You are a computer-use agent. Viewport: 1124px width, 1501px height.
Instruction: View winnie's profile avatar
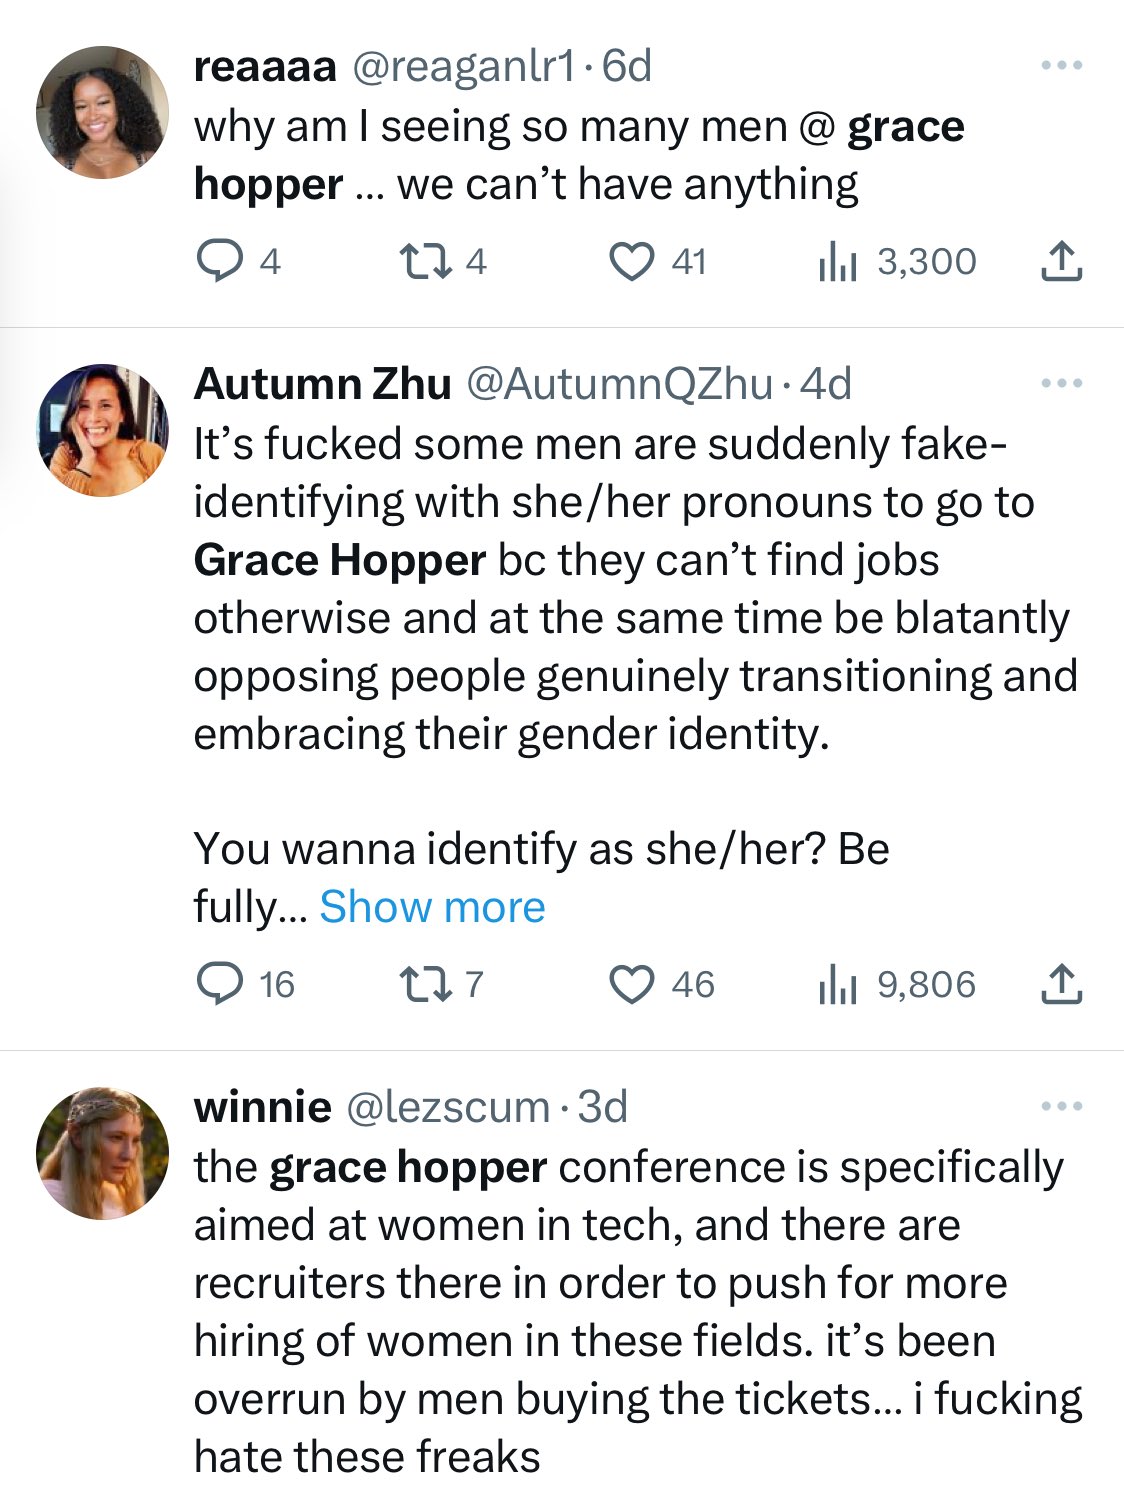102,1153
